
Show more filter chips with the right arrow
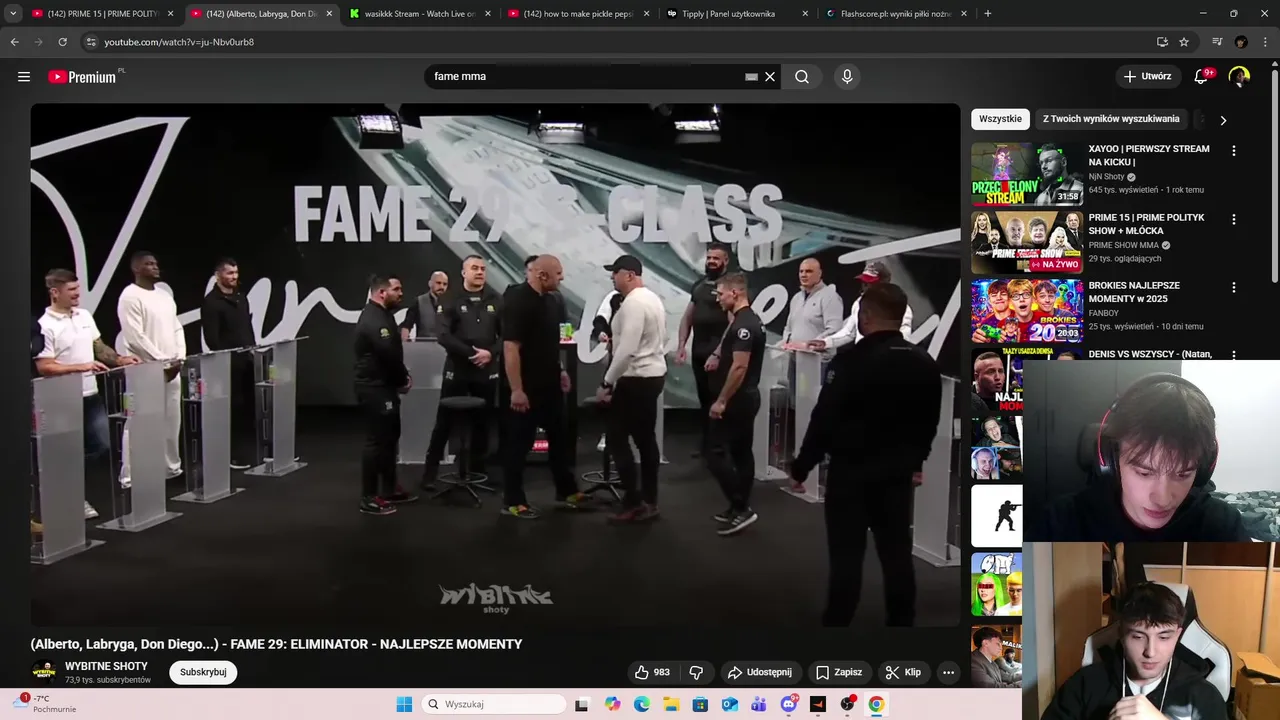pyautogui.click(x=1223, y=120)
